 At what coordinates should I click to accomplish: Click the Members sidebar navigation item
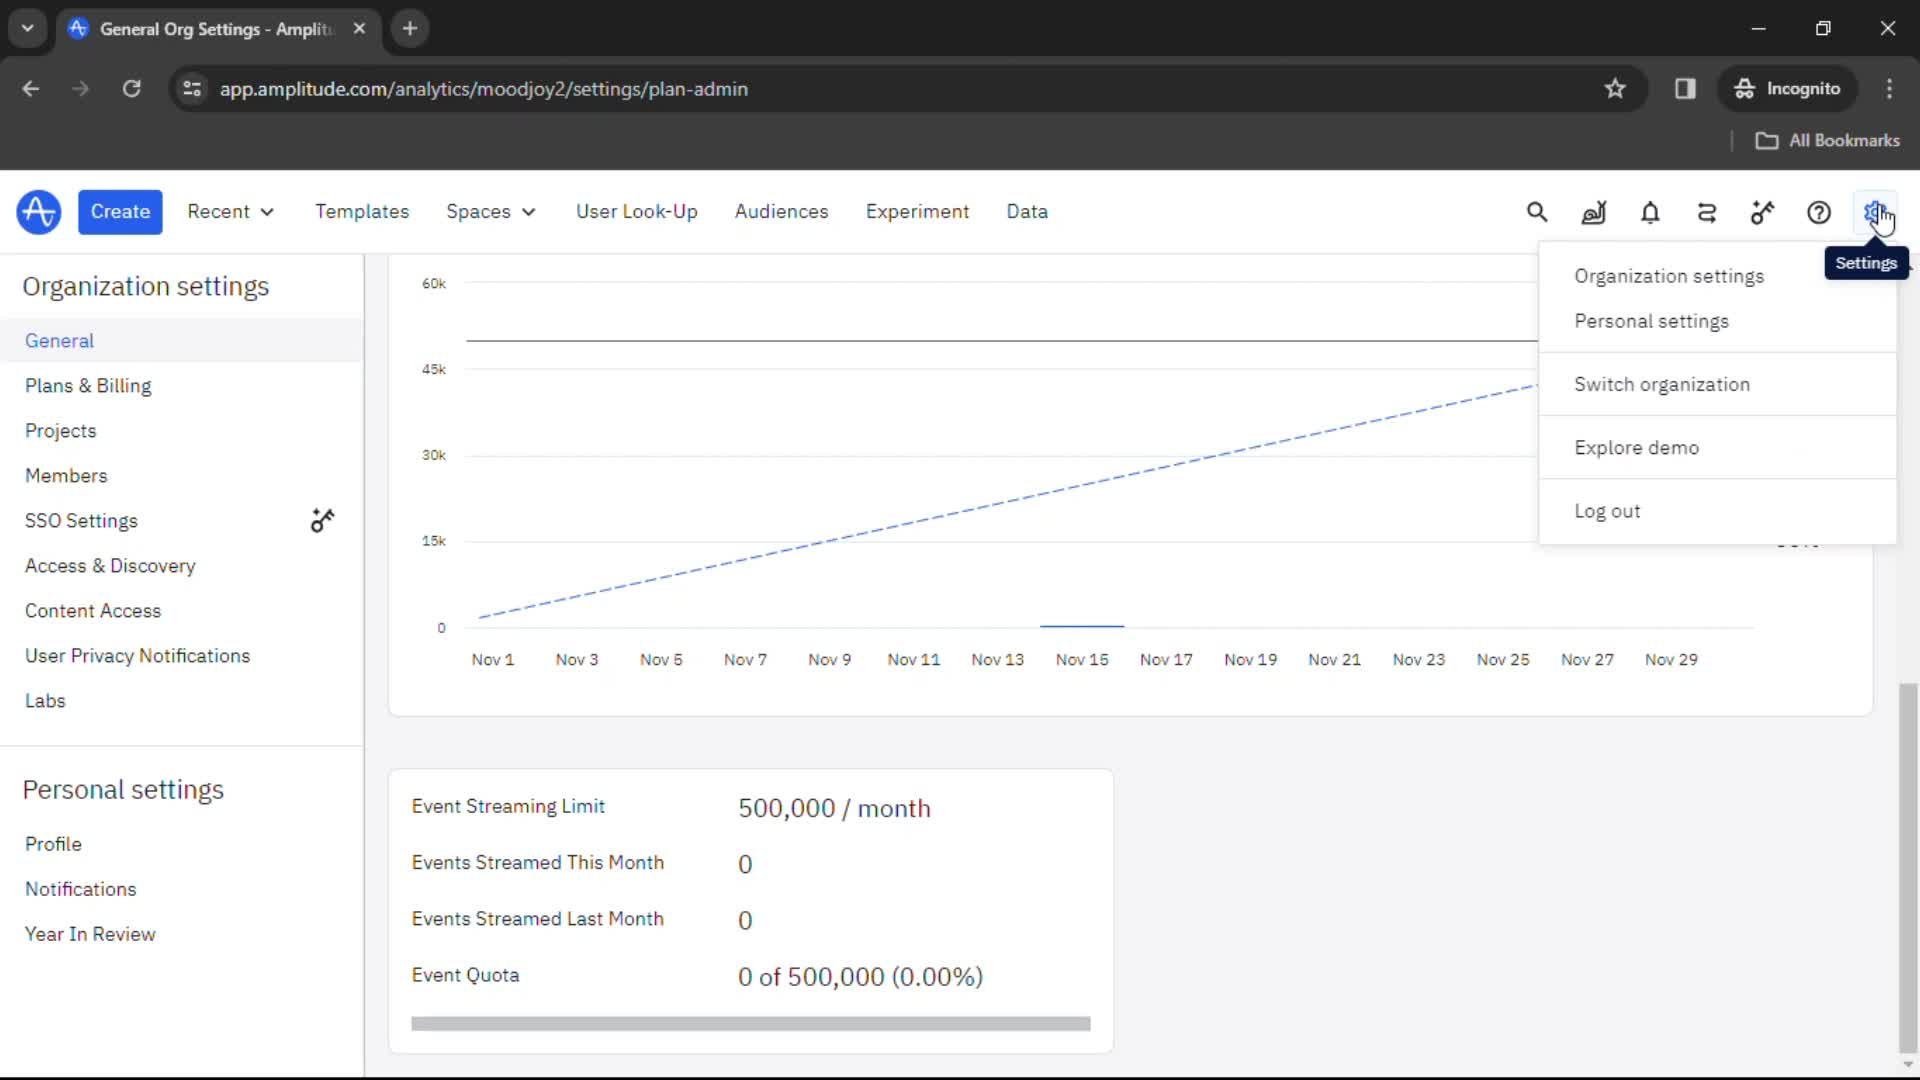[x=66, y=476]
